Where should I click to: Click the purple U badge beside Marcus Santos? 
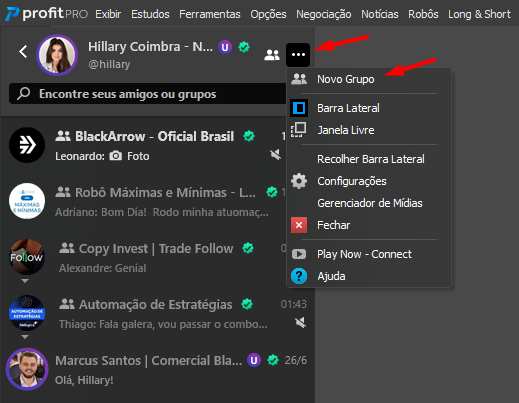point(254,360)
